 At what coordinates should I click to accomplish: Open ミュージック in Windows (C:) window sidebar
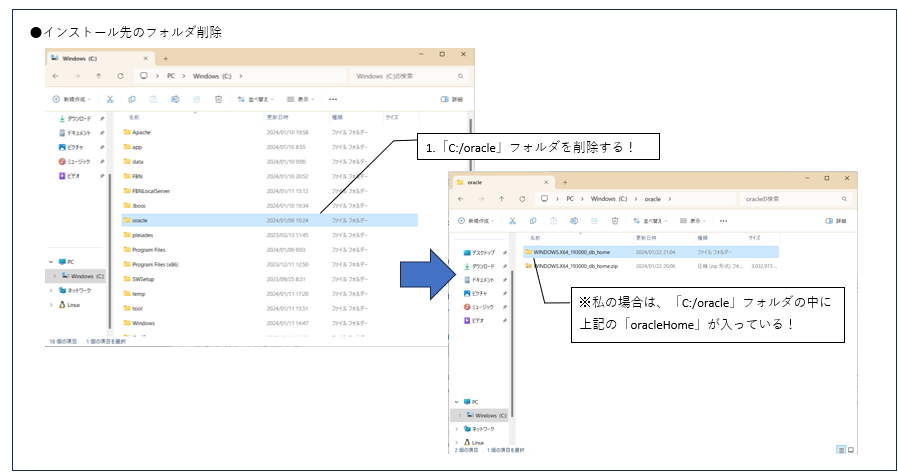(x=75, y=162)
